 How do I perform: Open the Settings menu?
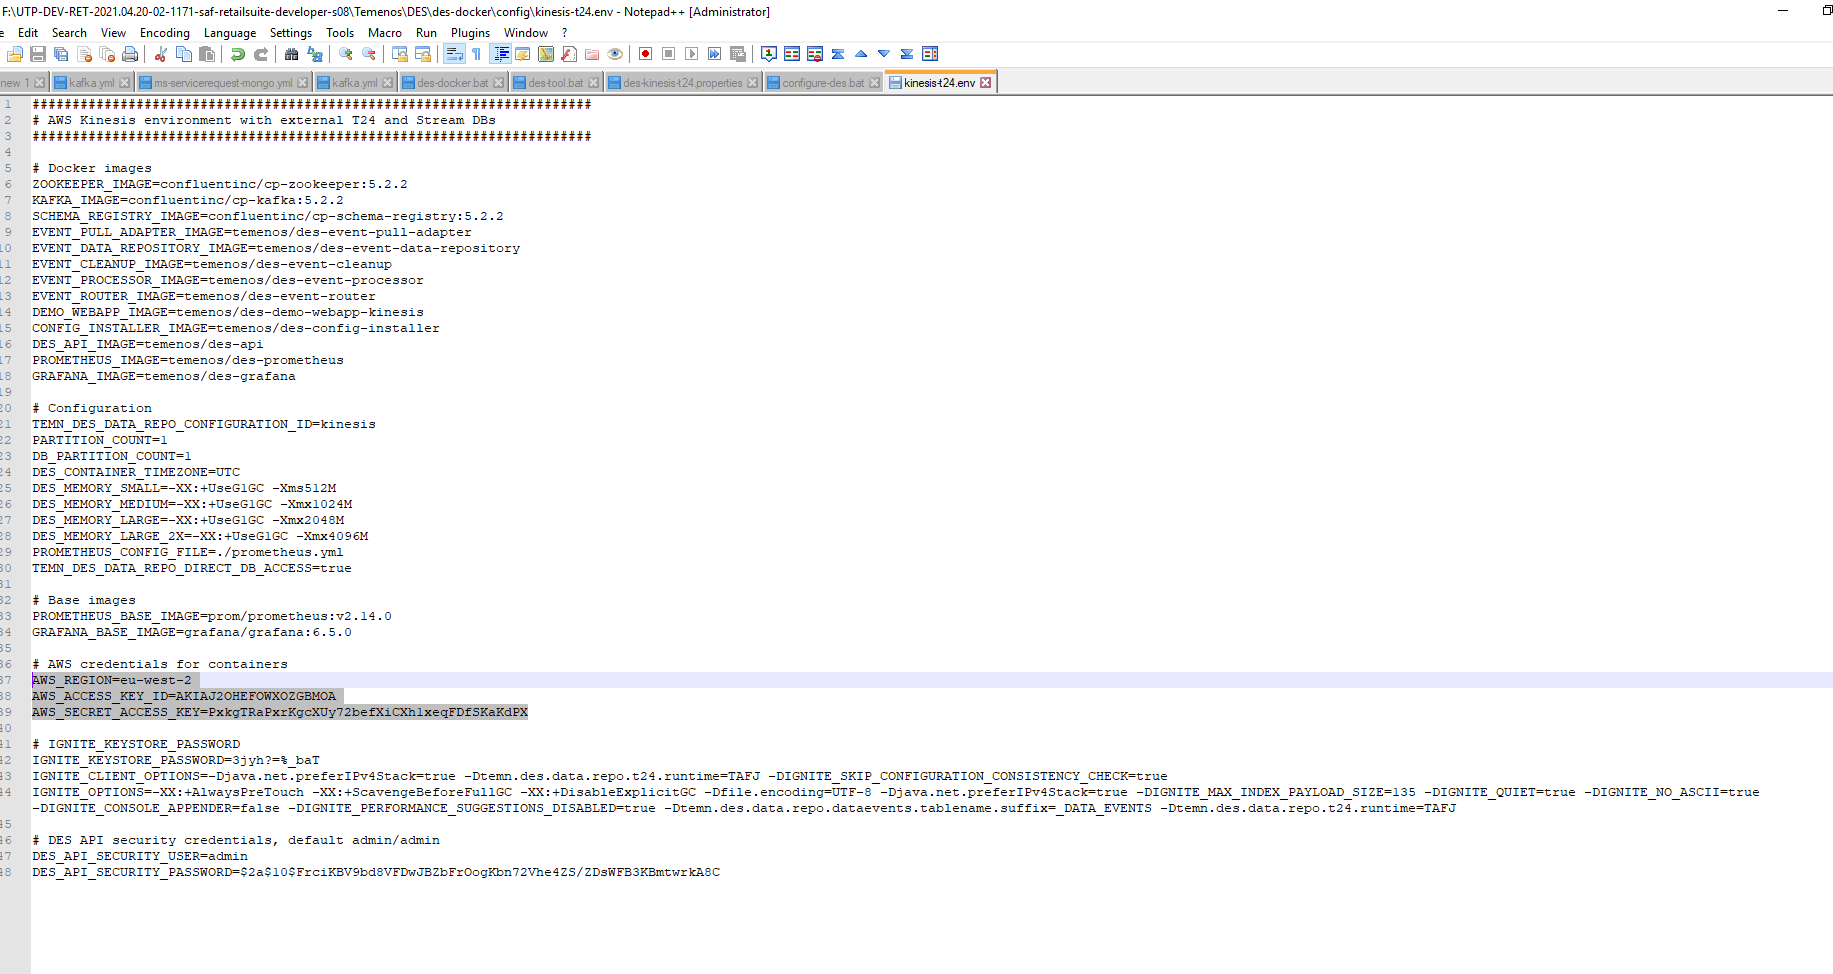pos(290,33)
